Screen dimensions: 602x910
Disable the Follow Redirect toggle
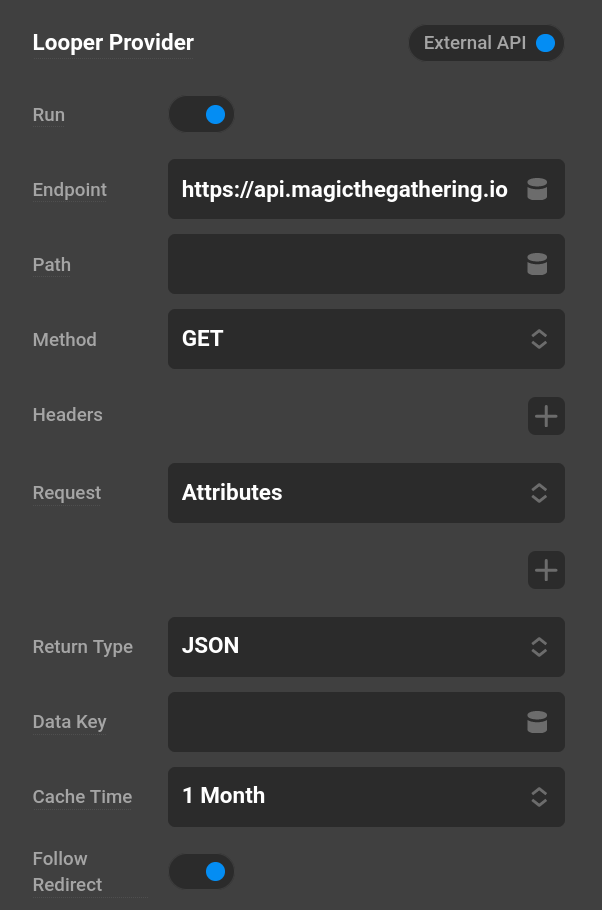201,871
